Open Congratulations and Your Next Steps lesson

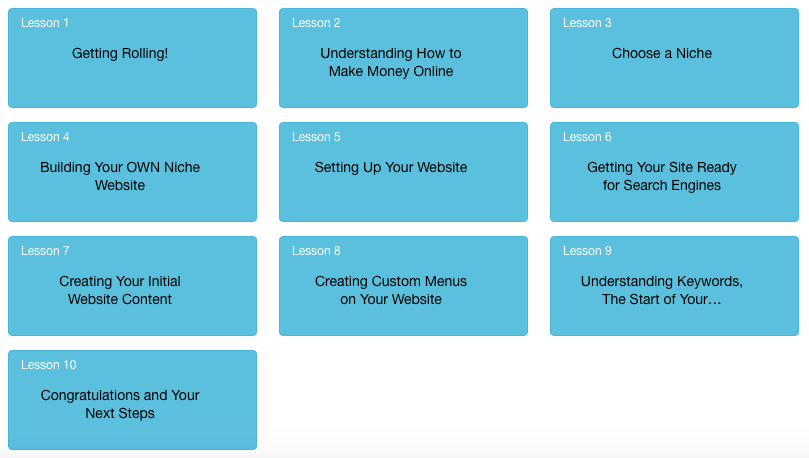[x=132, y=400]
